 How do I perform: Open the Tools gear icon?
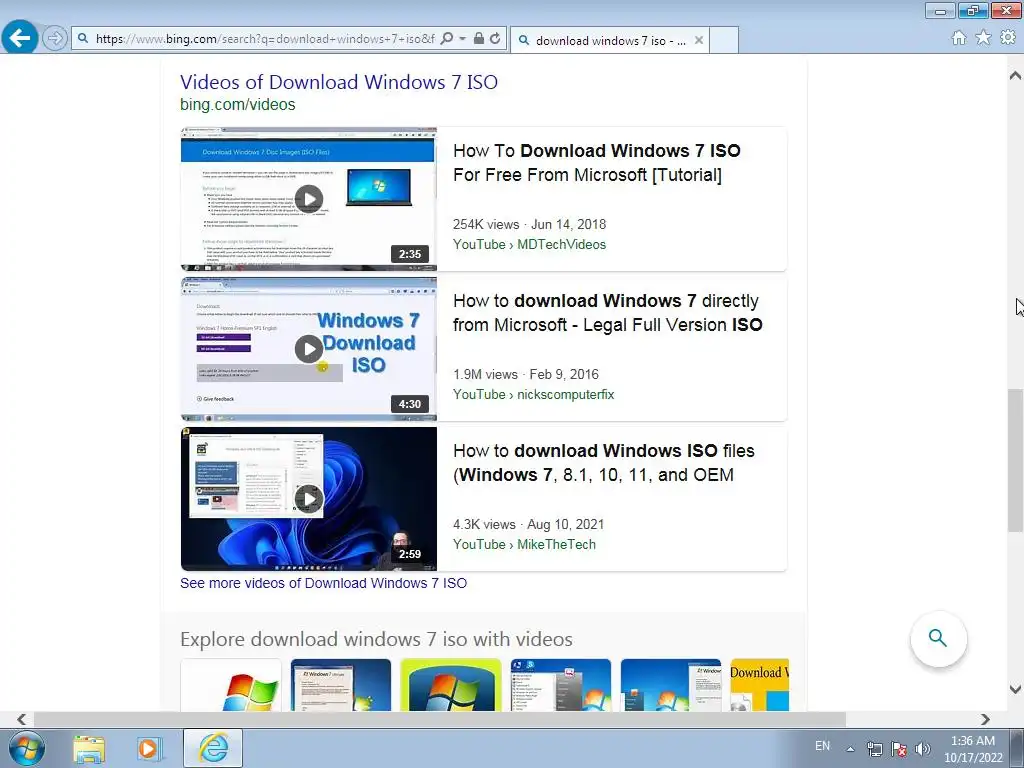pos(1008,38)
